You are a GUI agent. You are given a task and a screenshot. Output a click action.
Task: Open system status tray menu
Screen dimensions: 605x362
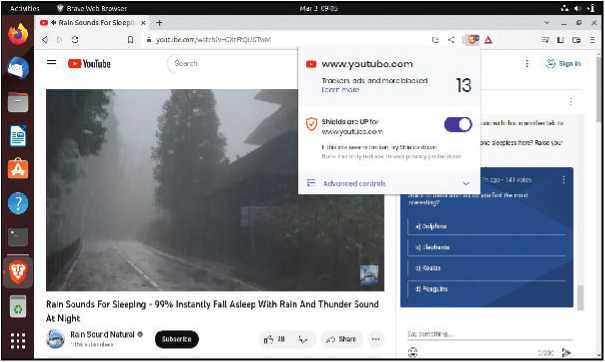click(x=578, y=8)
